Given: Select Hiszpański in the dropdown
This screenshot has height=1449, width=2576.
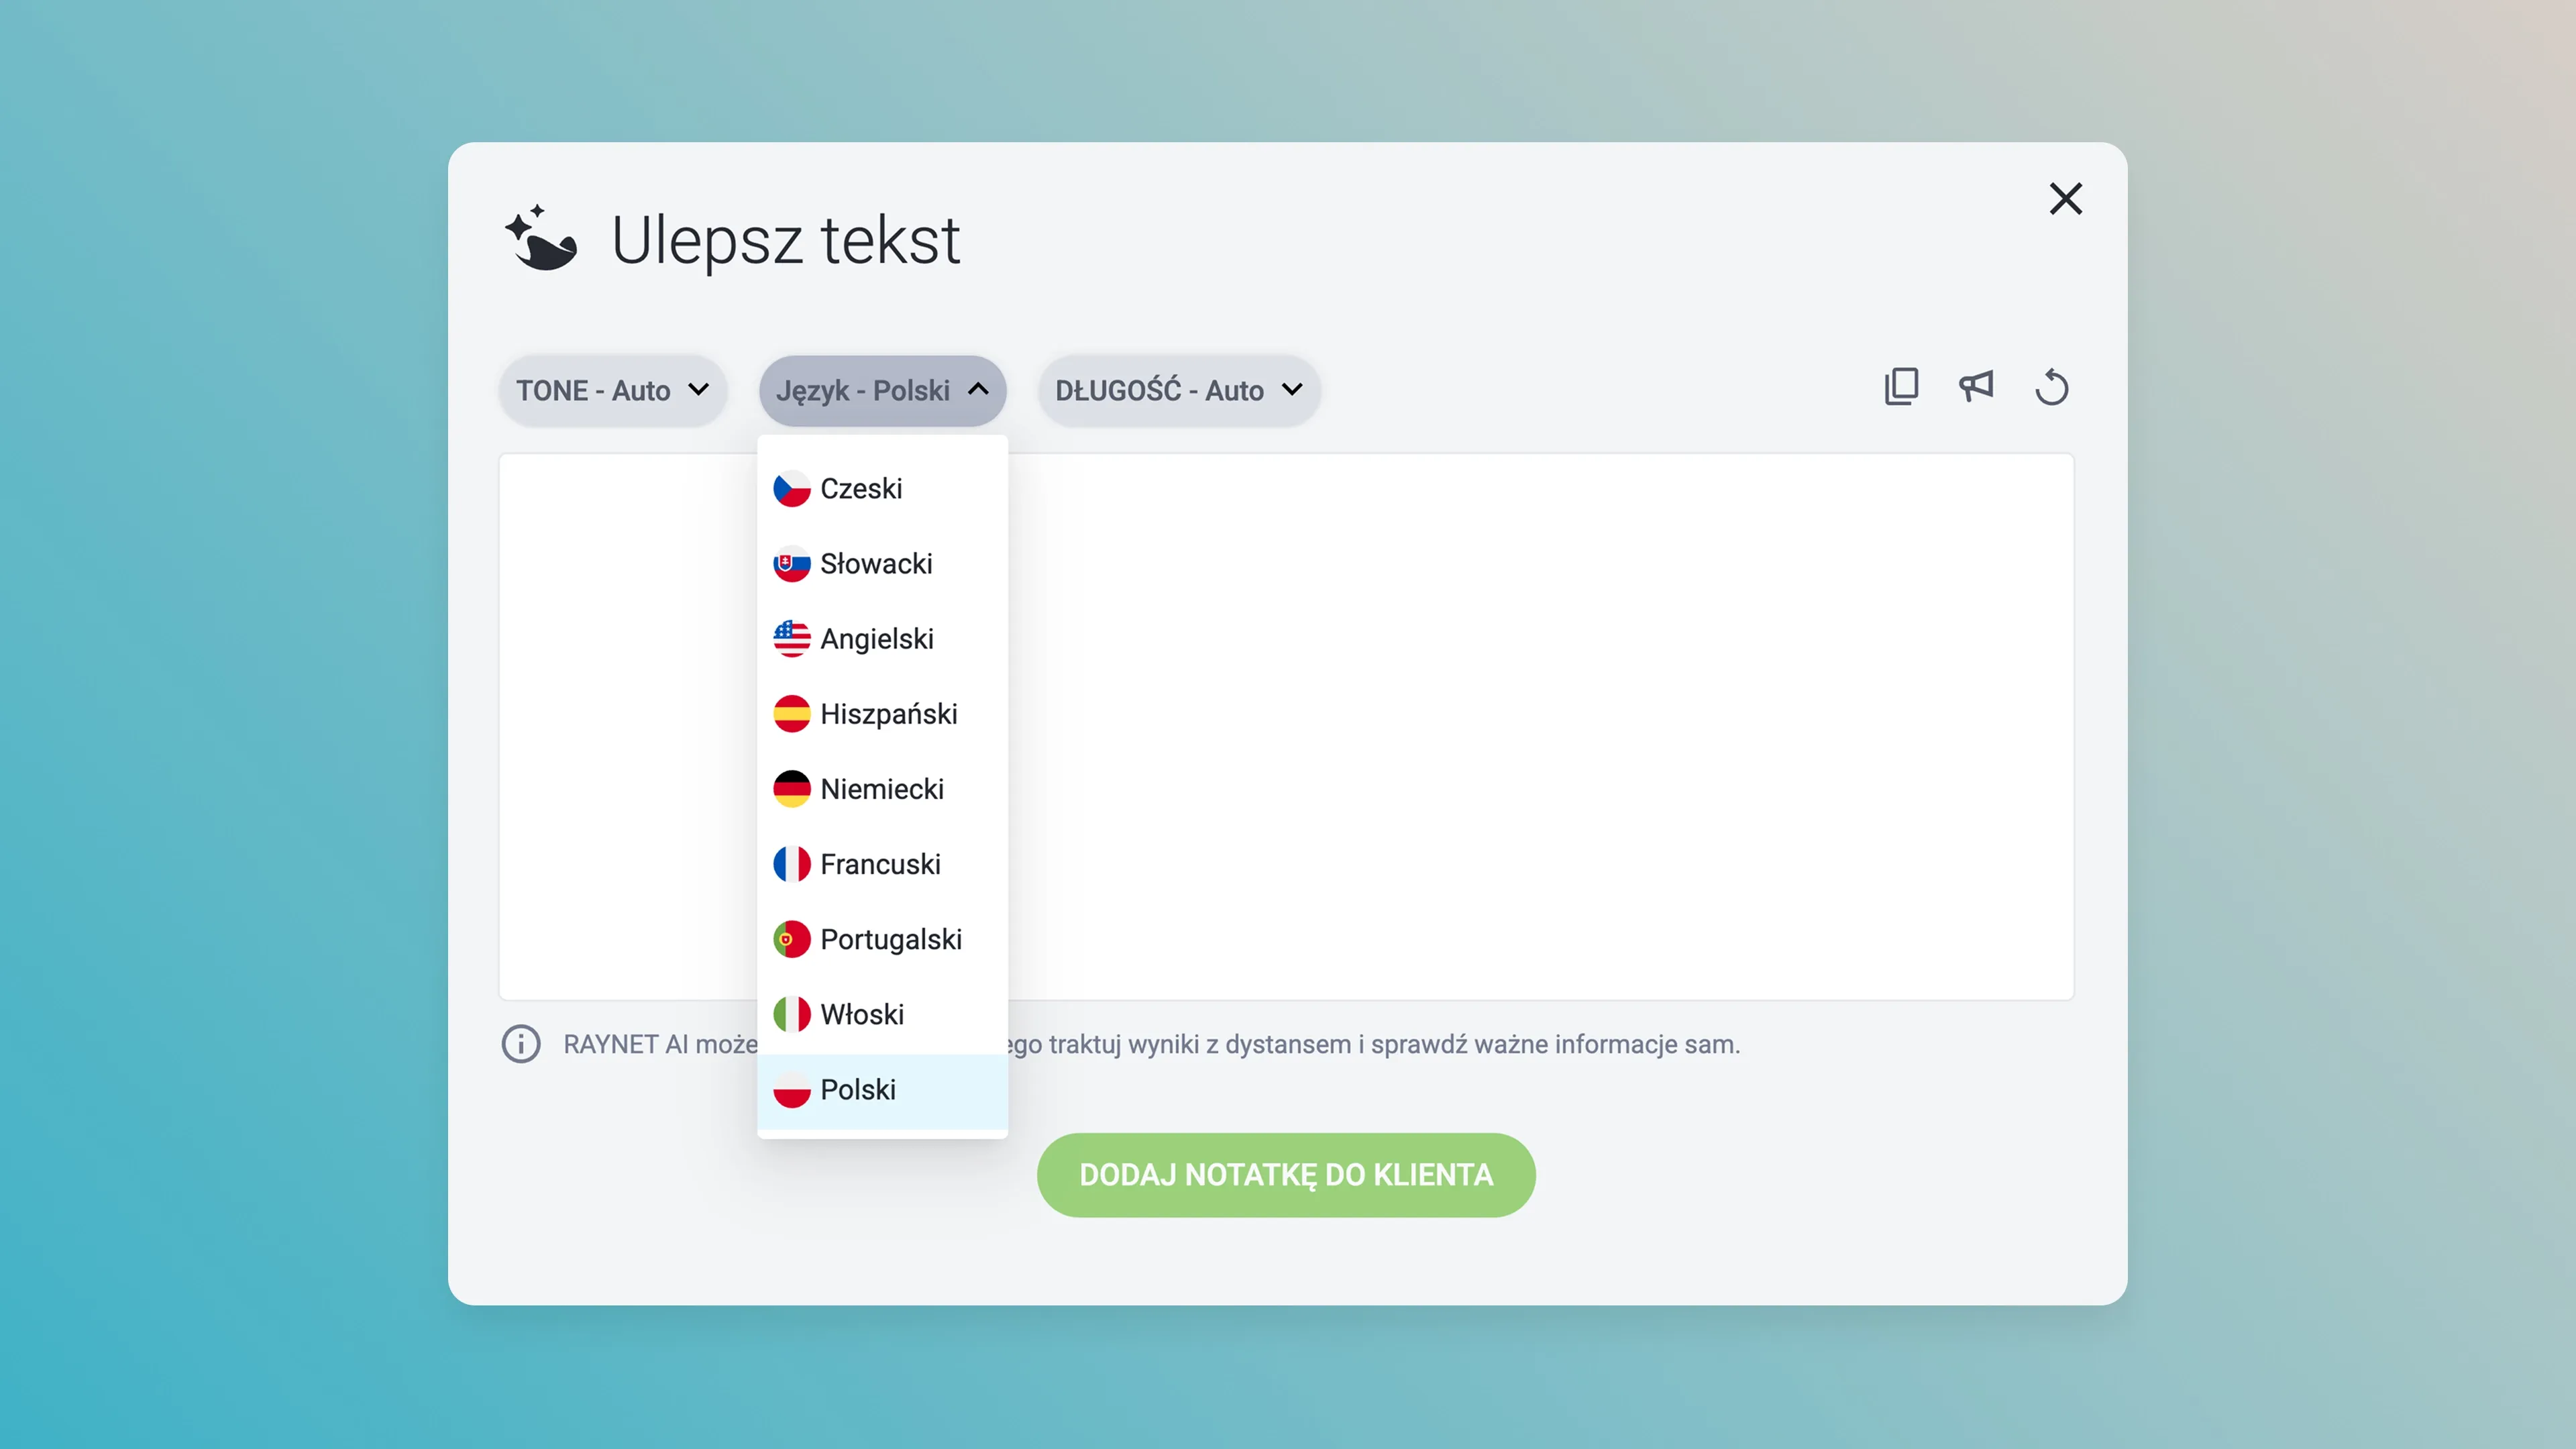Looking at the screenshot, I should pyautogui.click(x=888, y=714).
